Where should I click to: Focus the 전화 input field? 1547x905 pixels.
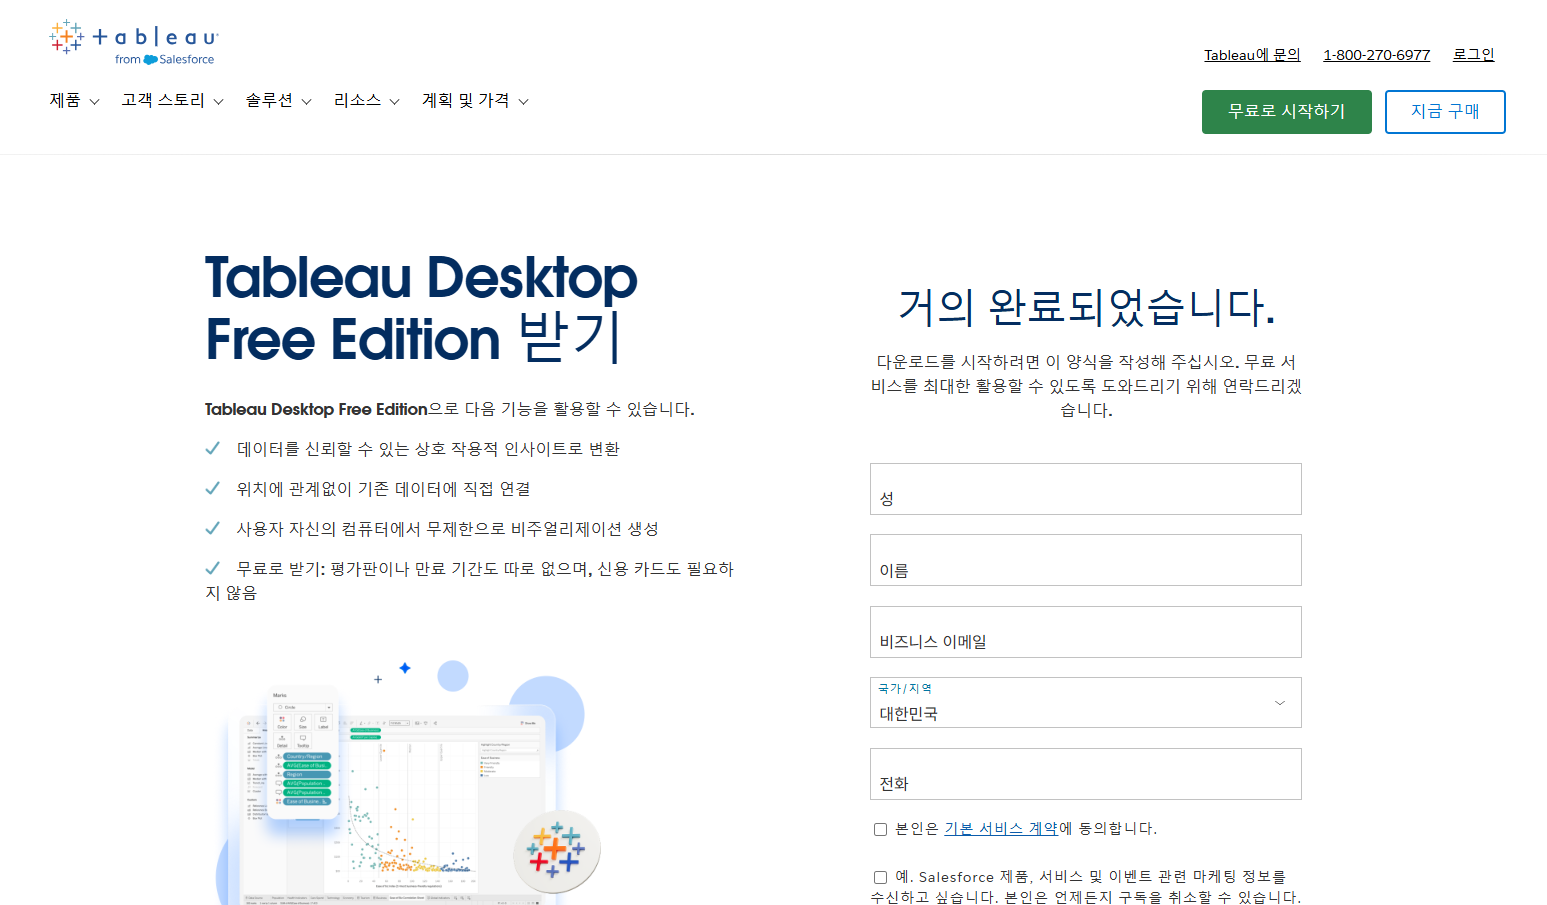point(1086,774)
